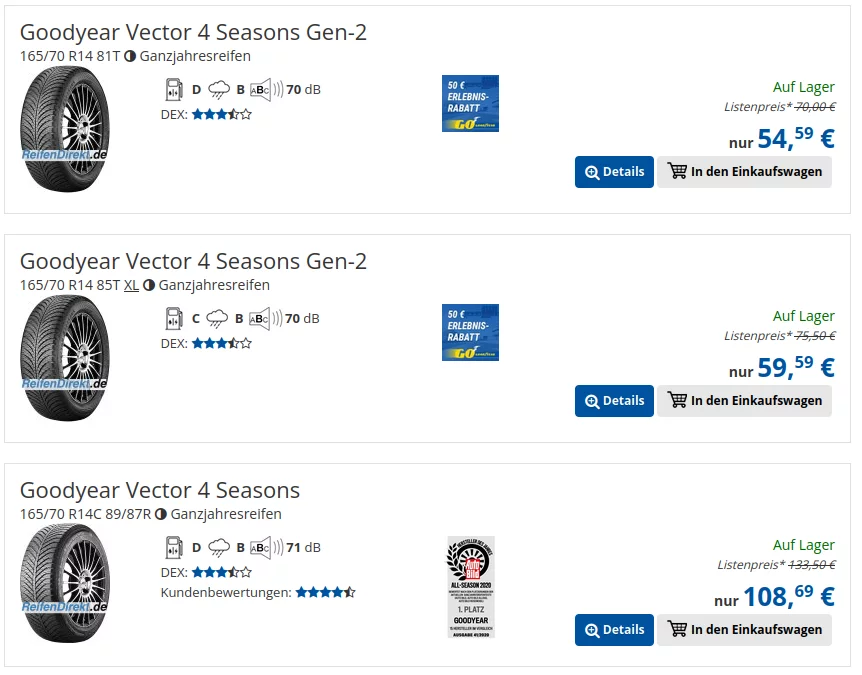Viewport: 862px width, 675px height.
Task: Click the tire image of the second listing
Action: click(x=64, y=357)
